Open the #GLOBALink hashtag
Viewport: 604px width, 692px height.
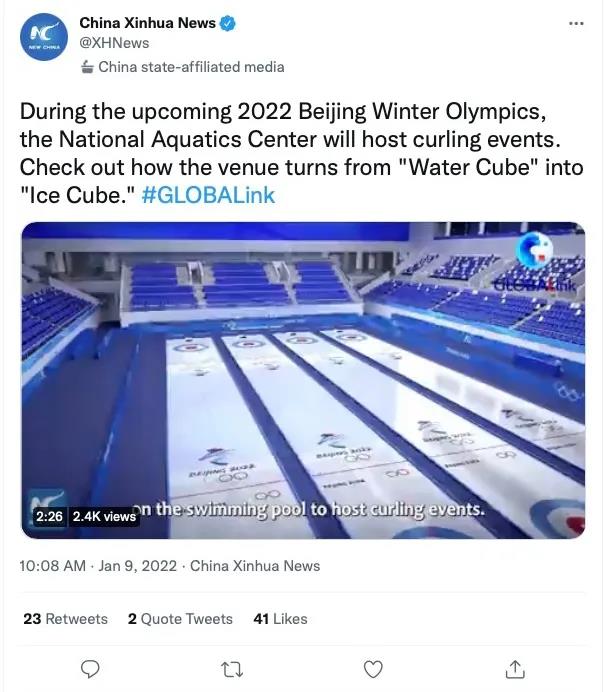[x=208, y=195]
